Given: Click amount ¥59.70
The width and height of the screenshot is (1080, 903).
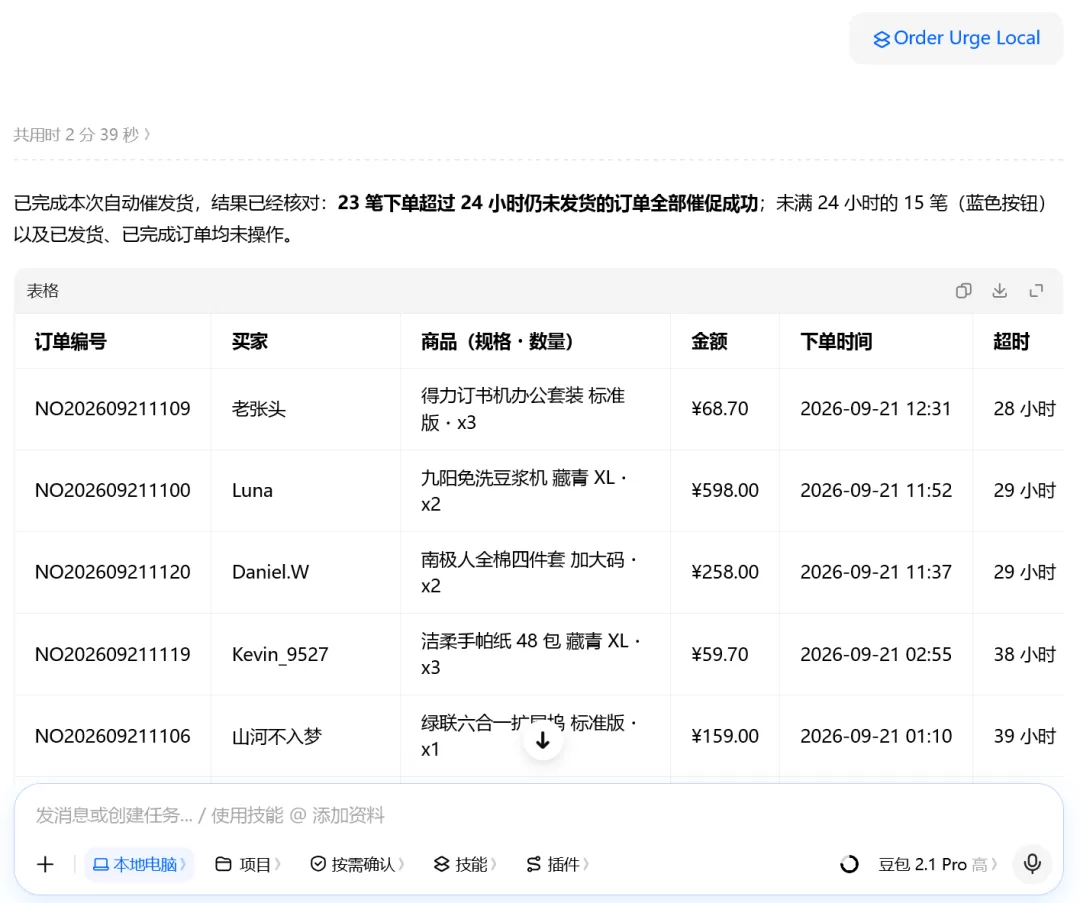Looking at the screenshot, I should tap(720, 654).
